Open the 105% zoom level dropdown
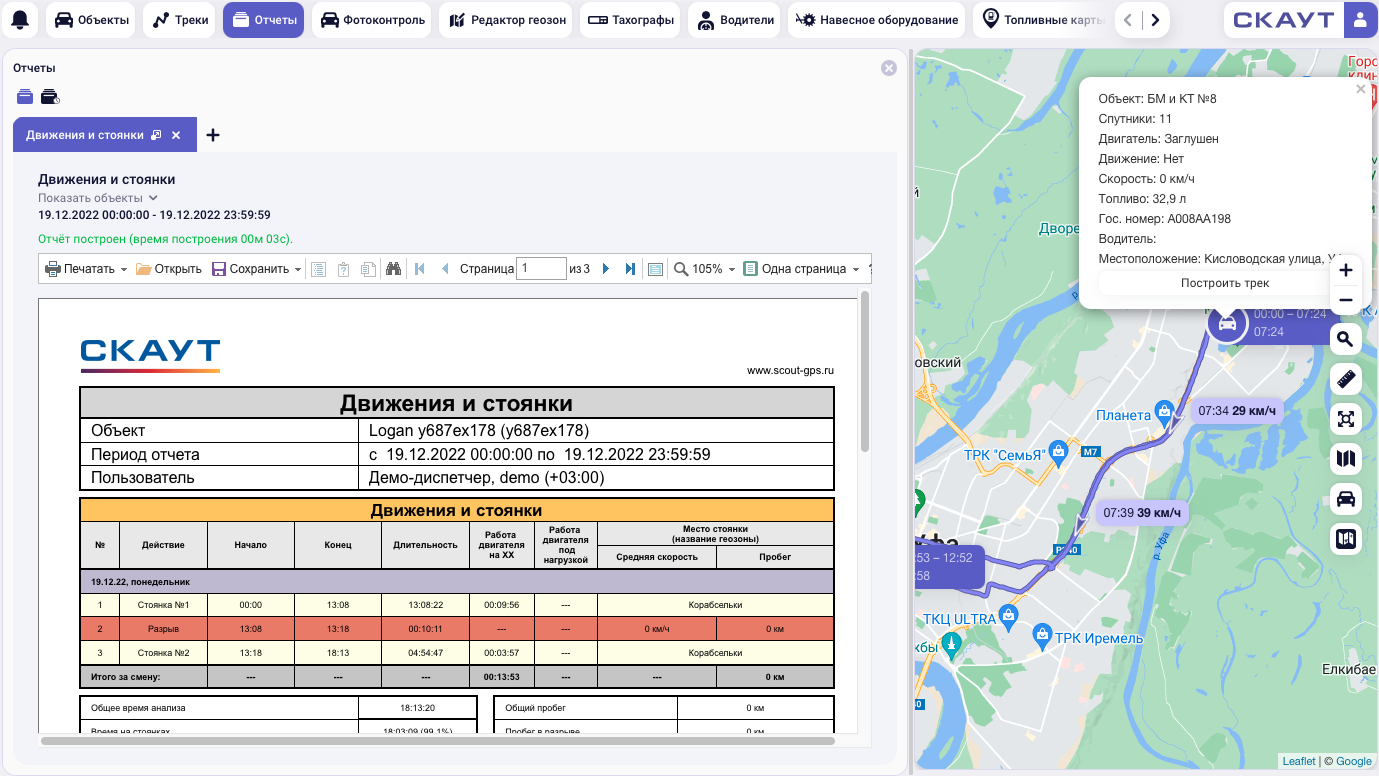 [x=732, y=270]
